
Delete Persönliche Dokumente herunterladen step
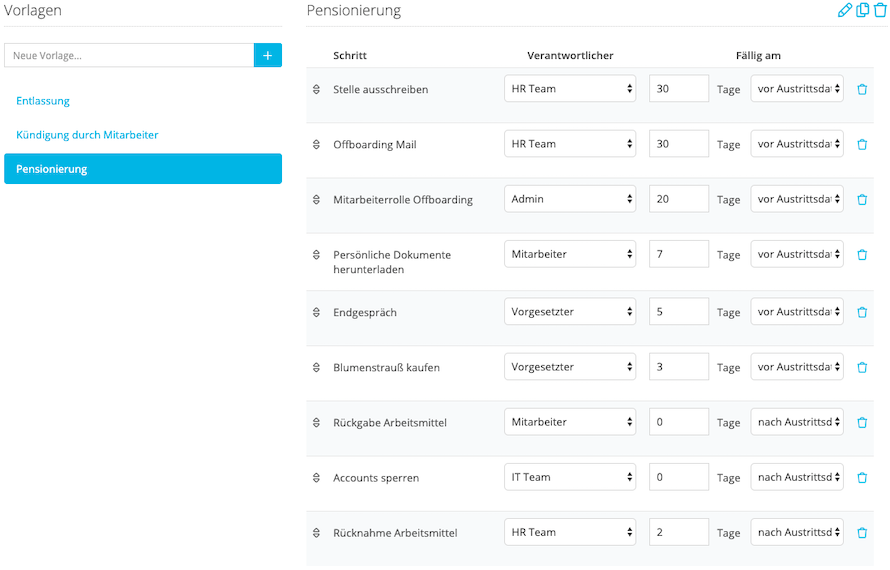[x=862, y=254]
